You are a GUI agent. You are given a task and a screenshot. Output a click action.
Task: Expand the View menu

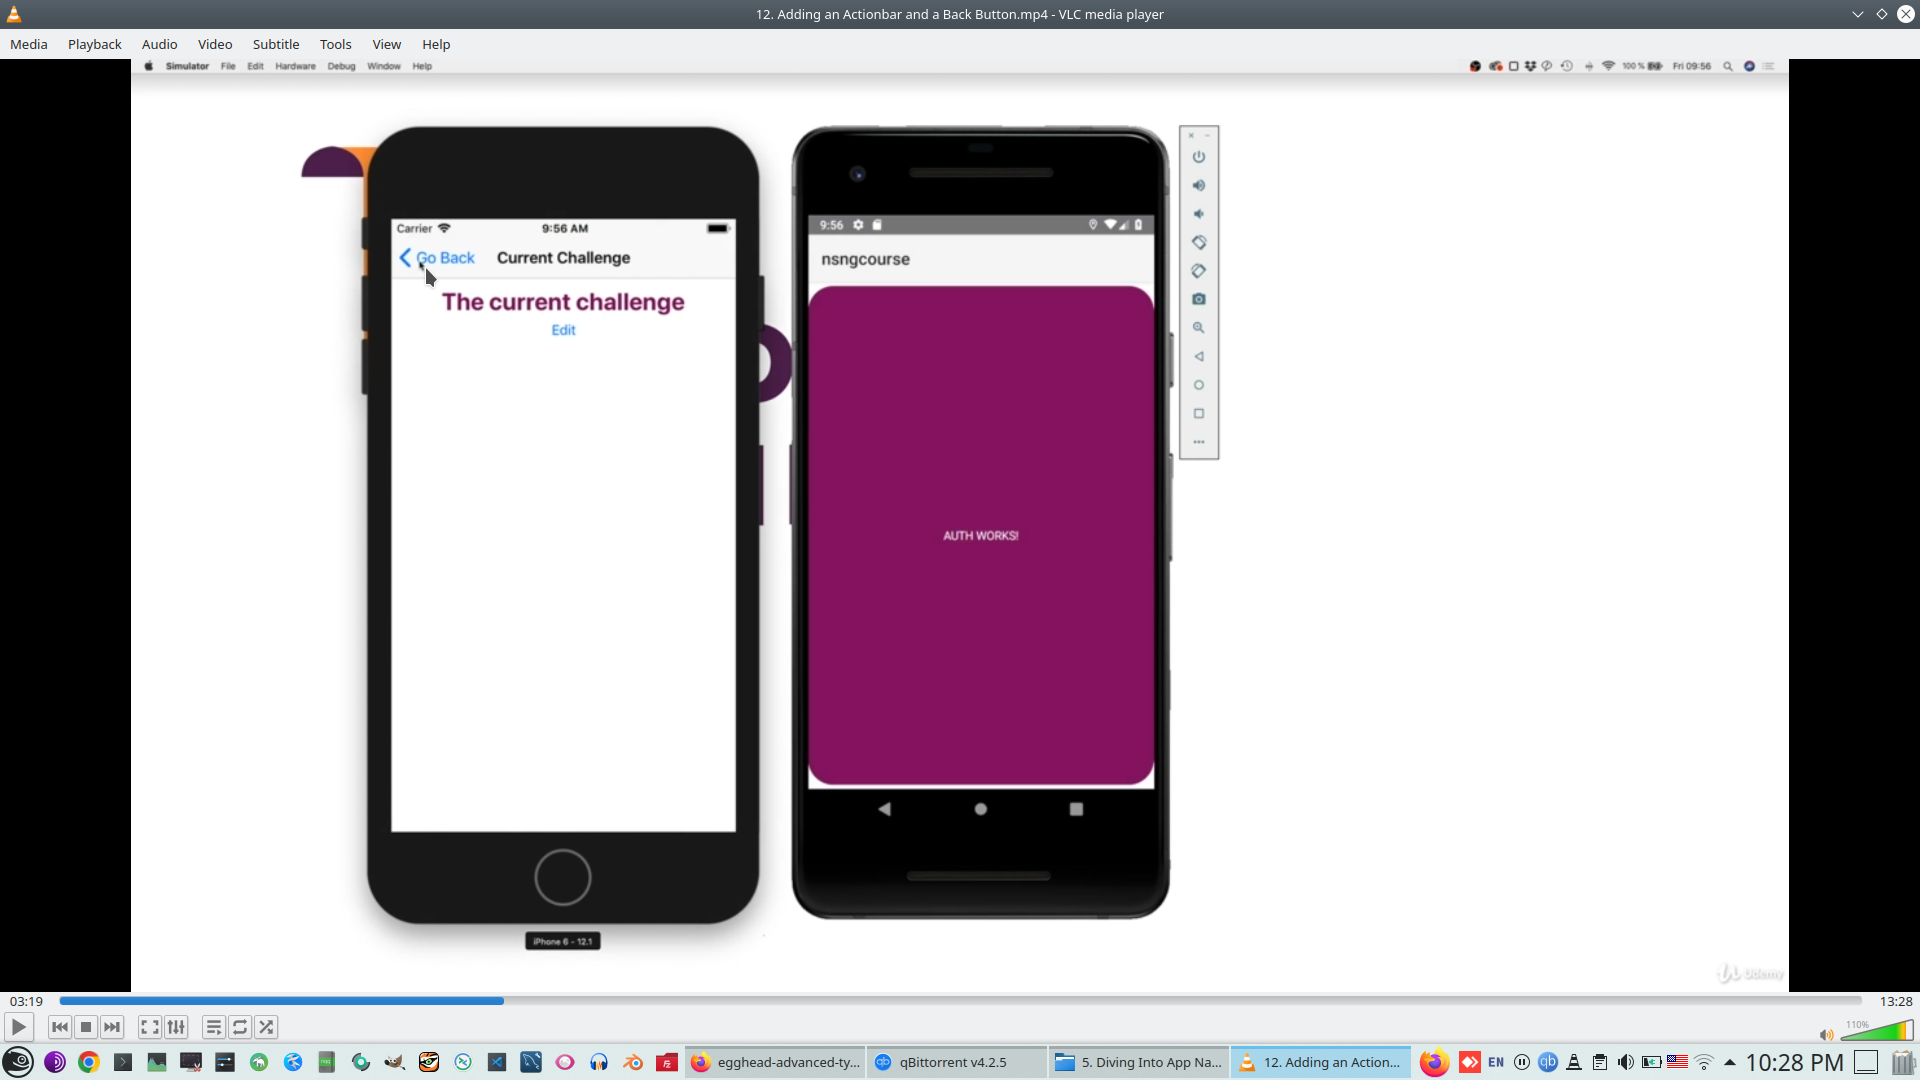(x=386, y=44)
